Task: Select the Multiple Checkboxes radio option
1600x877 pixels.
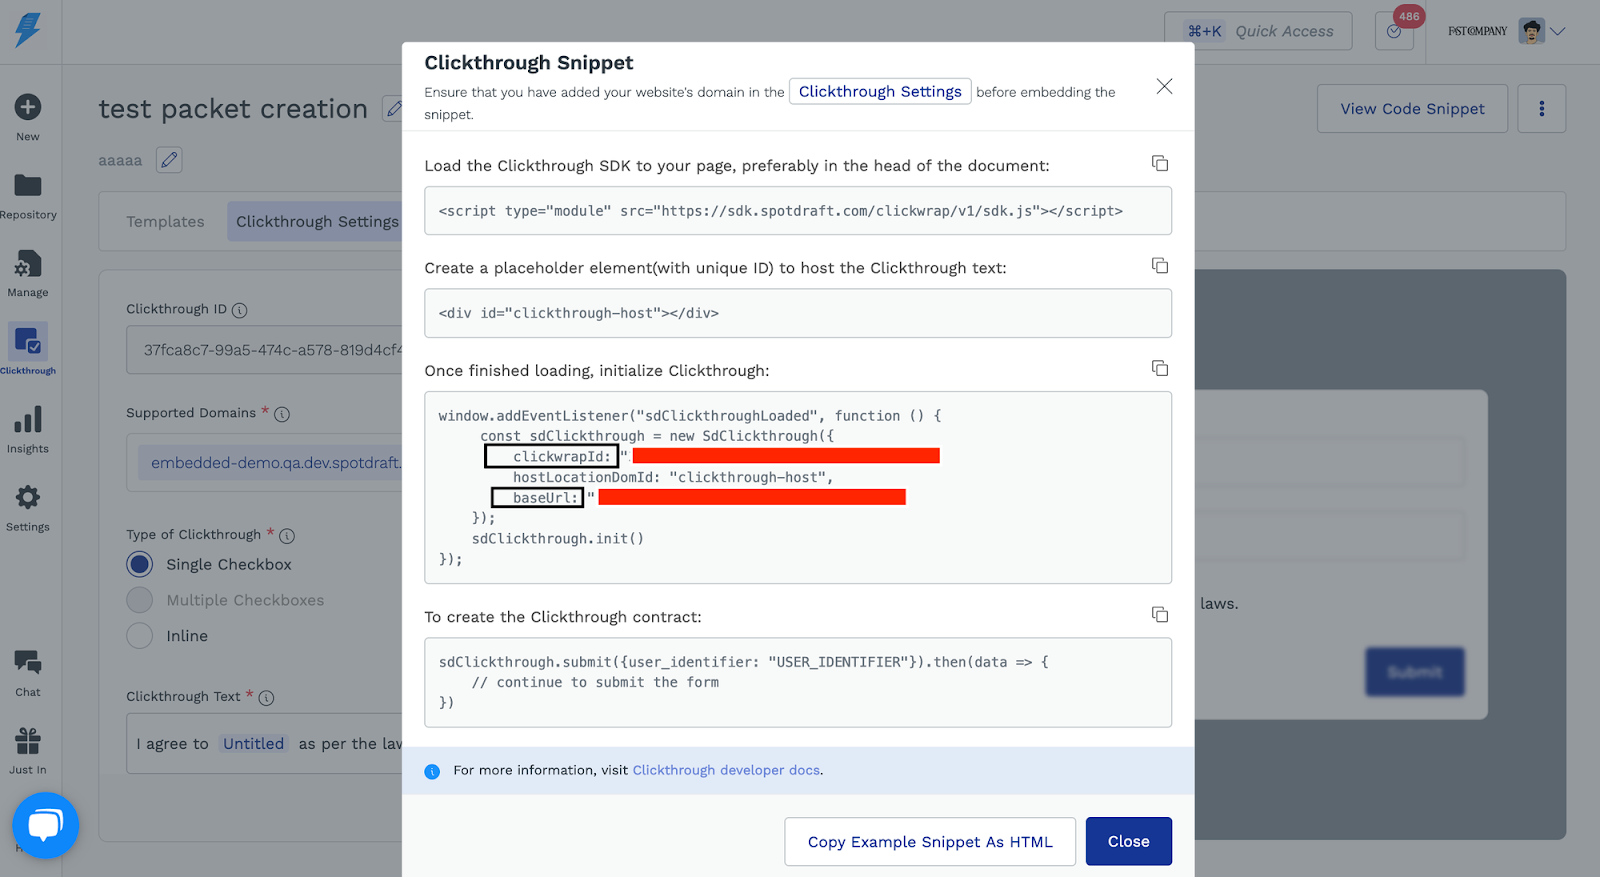Action: [x=140, y=600]
